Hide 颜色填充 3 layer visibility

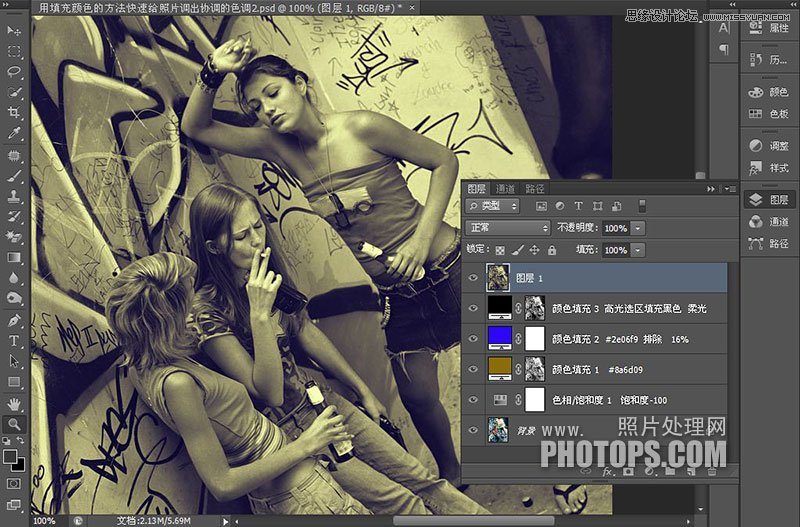point(473,308)
